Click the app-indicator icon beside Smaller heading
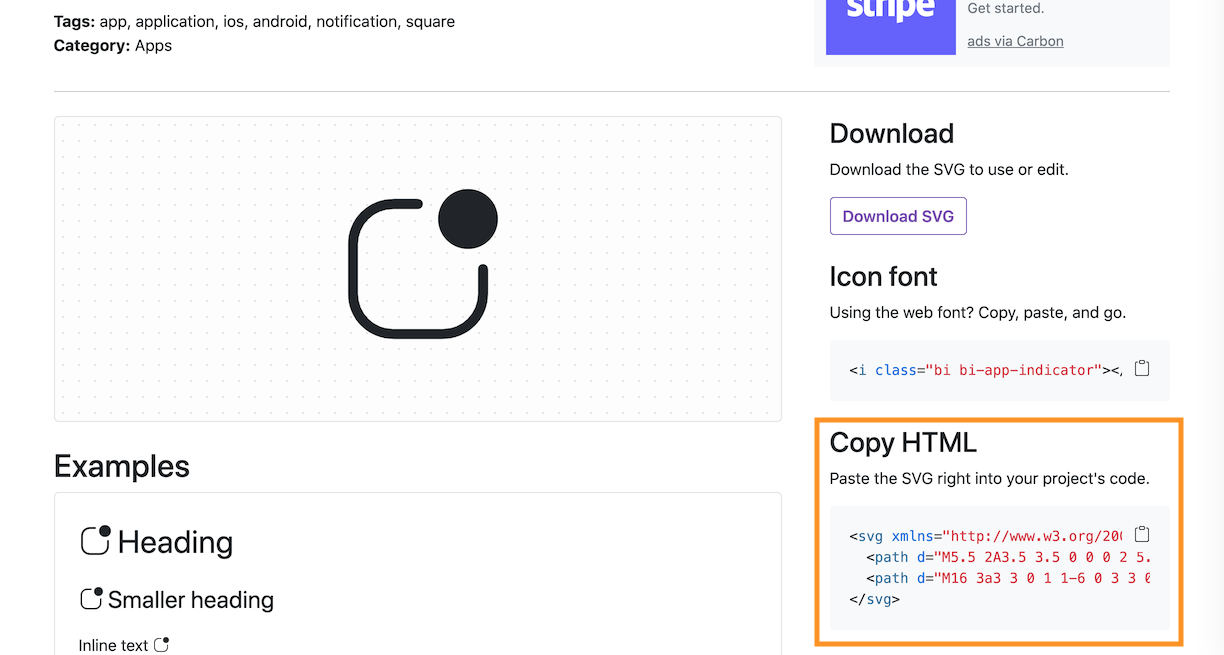Viewport: 1224px width, 655px height. pyautogui.click(x=92, y=598)
